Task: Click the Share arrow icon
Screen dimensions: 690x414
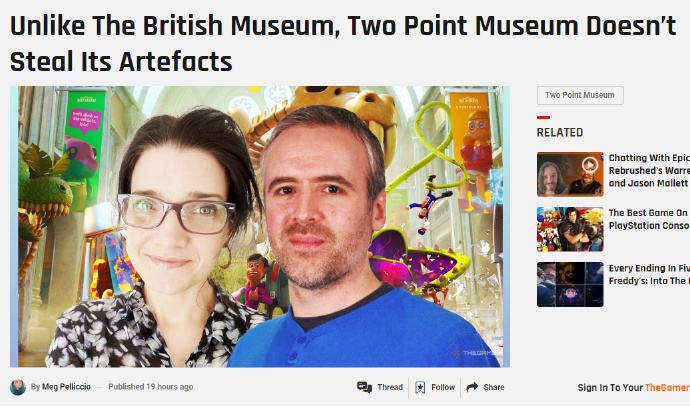Action: click(x=472, y=387)
